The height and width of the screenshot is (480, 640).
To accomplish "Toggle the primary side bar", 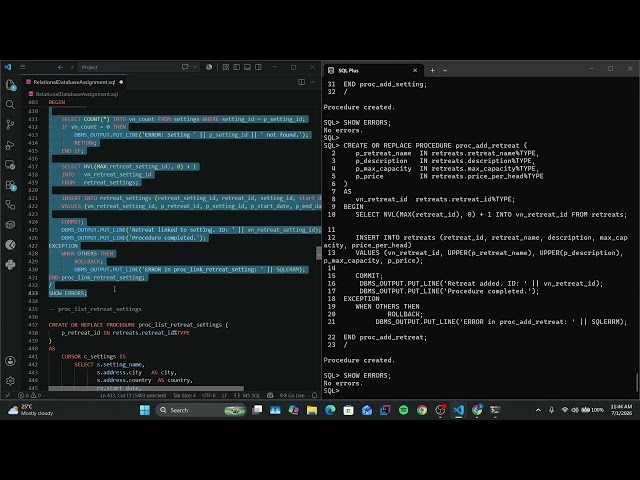I will pos(236,67).
